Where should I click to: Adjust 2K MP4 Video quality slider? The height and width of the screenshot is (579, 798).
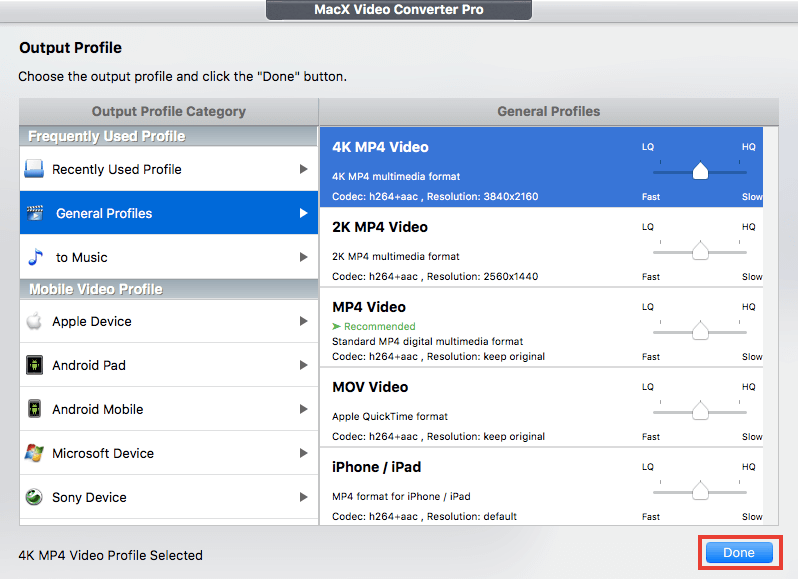pyautogui.click(x=700, y=251)
